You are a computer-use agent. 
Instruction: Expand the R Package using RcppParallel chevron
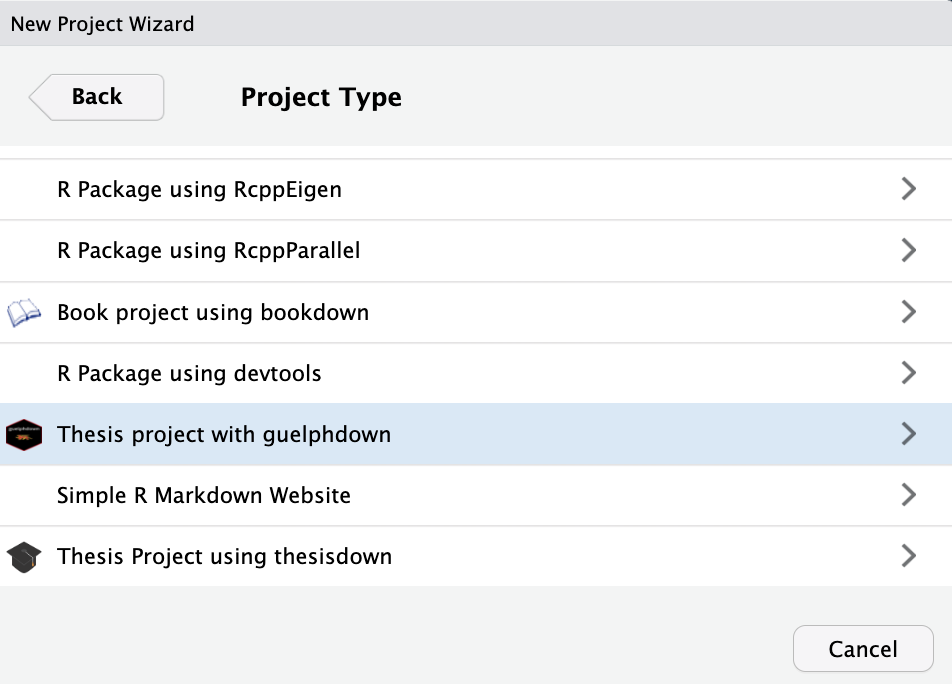(908, 250)
